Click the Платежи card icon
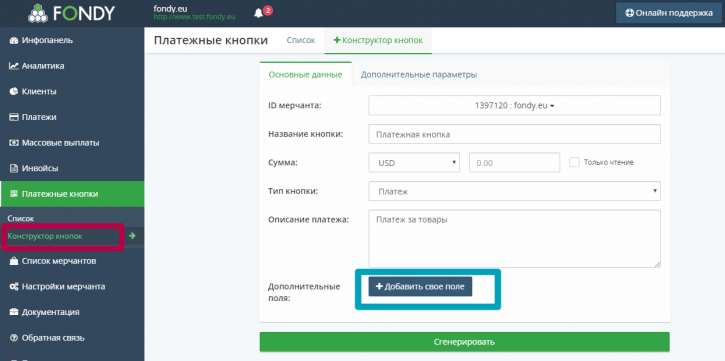725x361 pixels. click(x=13, y=117)
